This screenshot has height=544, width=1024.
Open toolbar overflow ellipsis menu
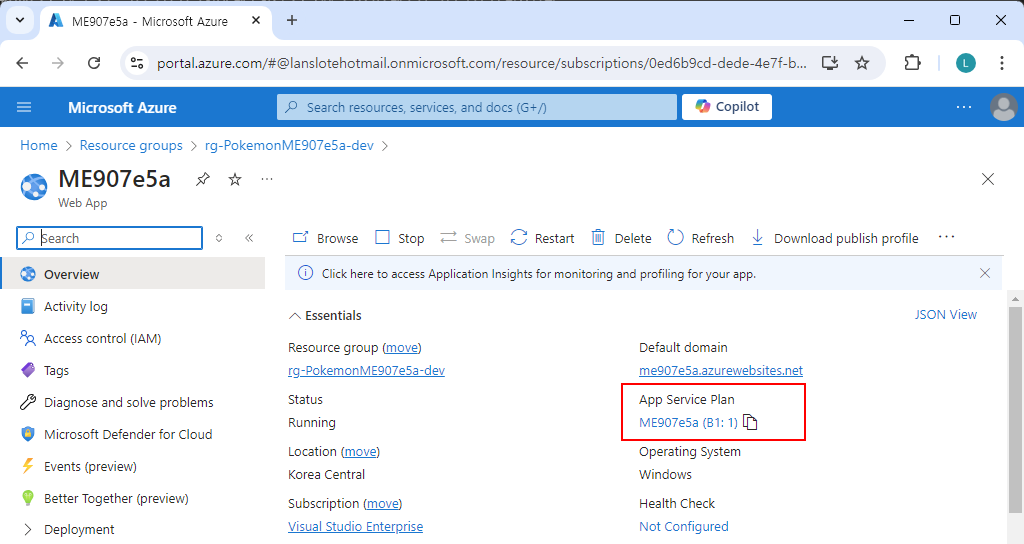point(946,237)
